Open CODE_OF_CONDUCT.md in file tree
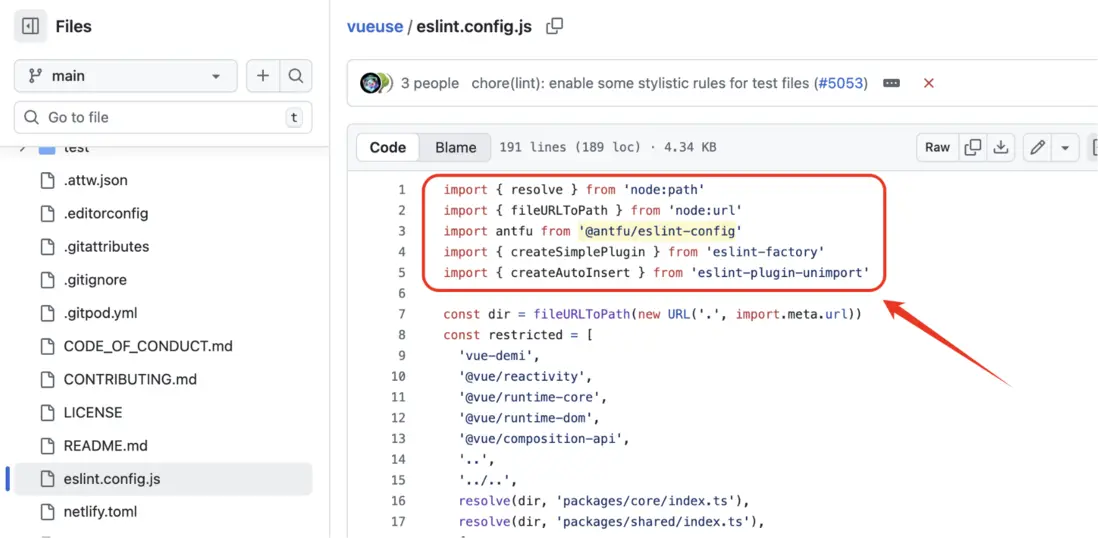Viewport: 1098px width, 538px height. (x=148, y=346)
